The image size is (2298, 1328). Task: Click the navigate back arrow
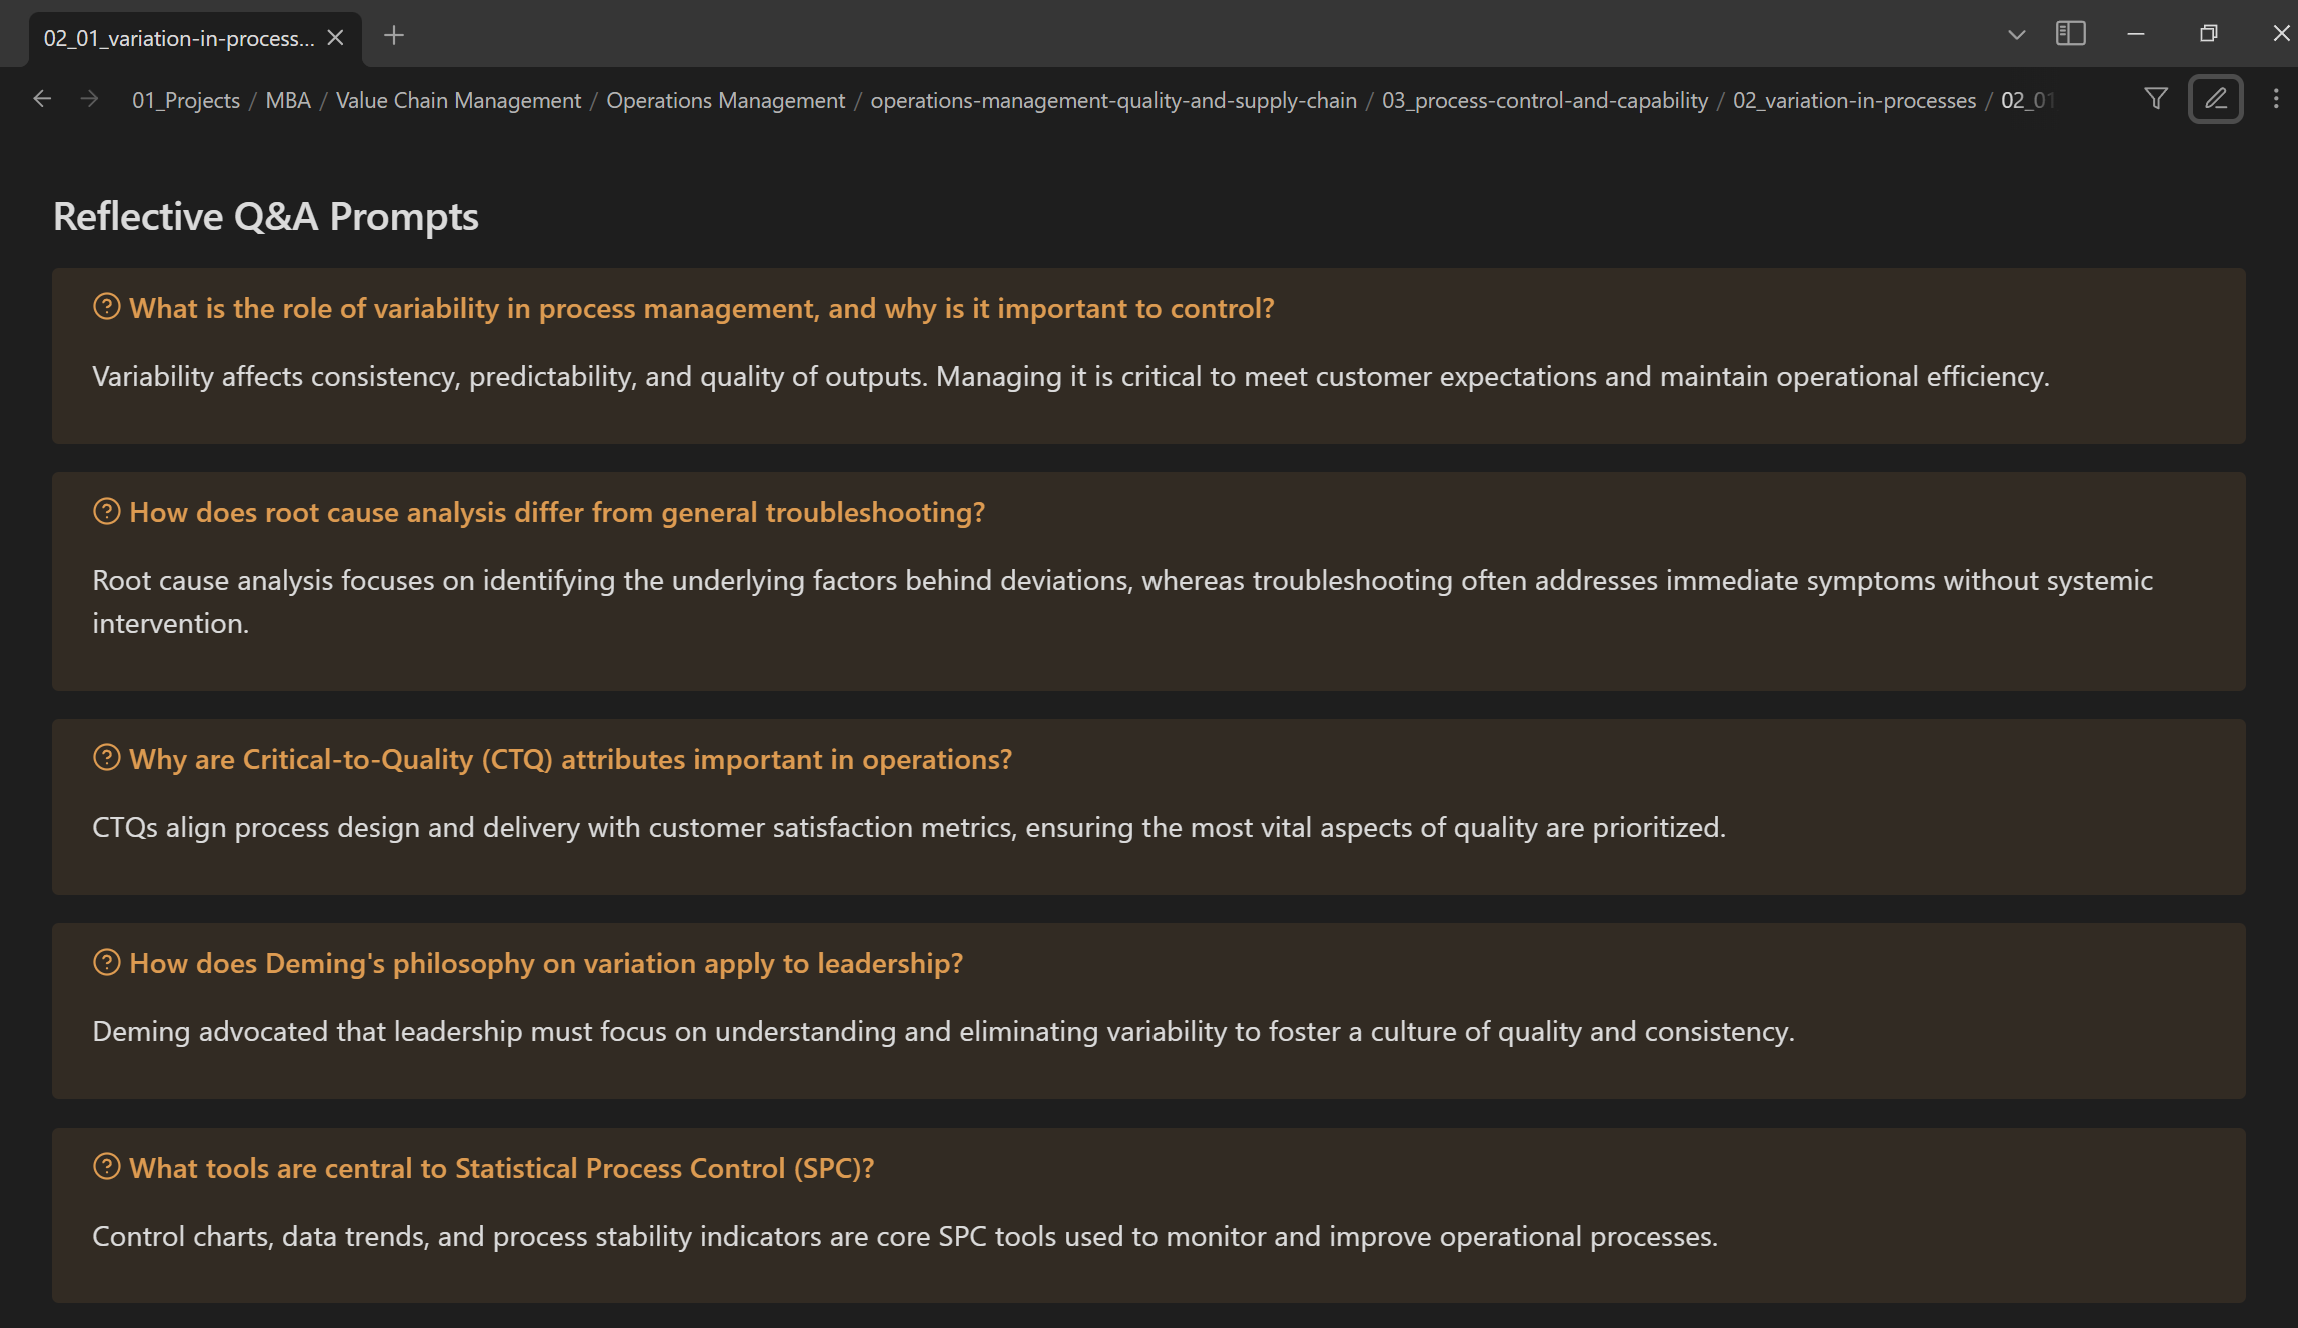click(42, 99)
